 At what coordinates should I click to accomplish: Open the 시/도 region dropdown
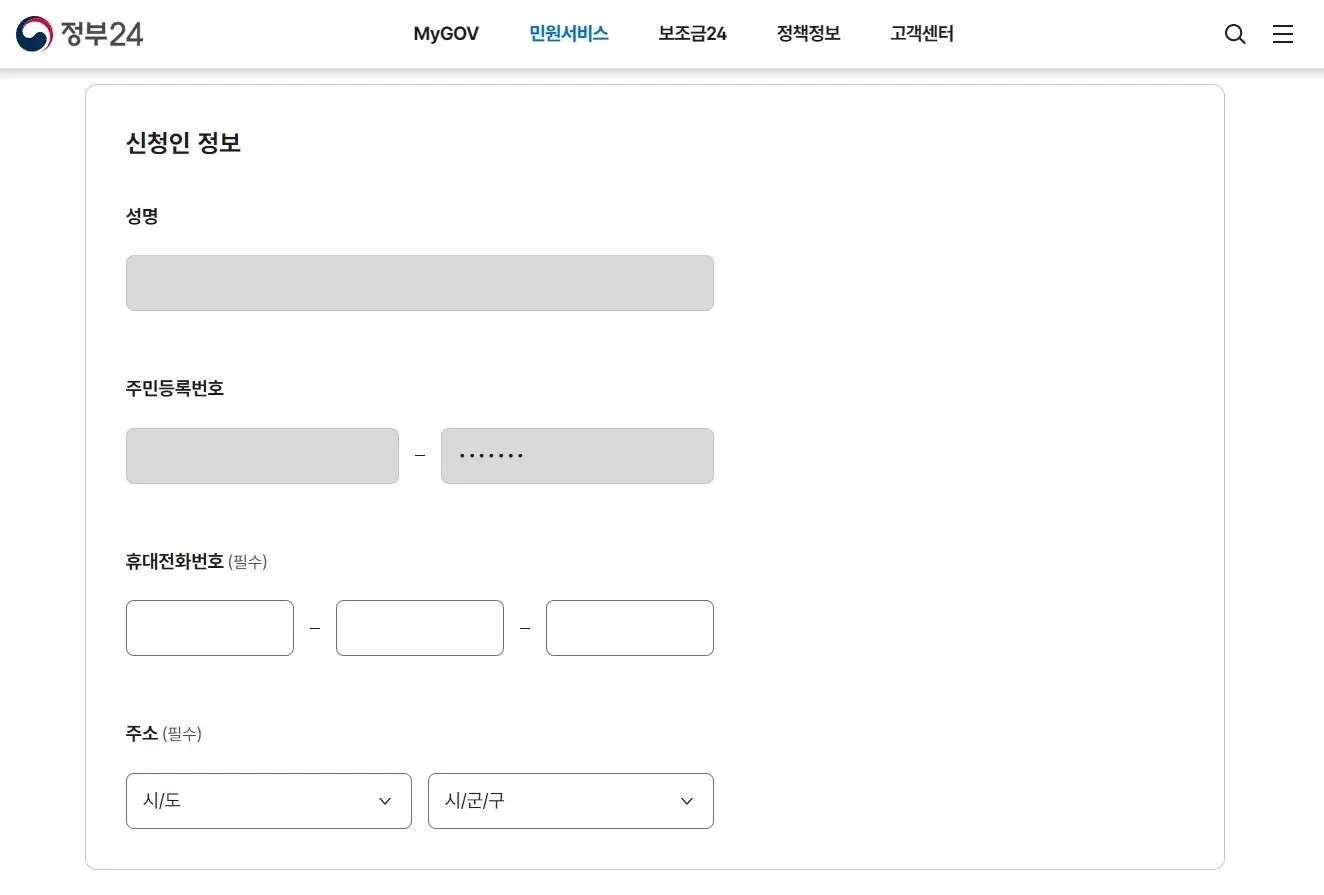[268, 801]
